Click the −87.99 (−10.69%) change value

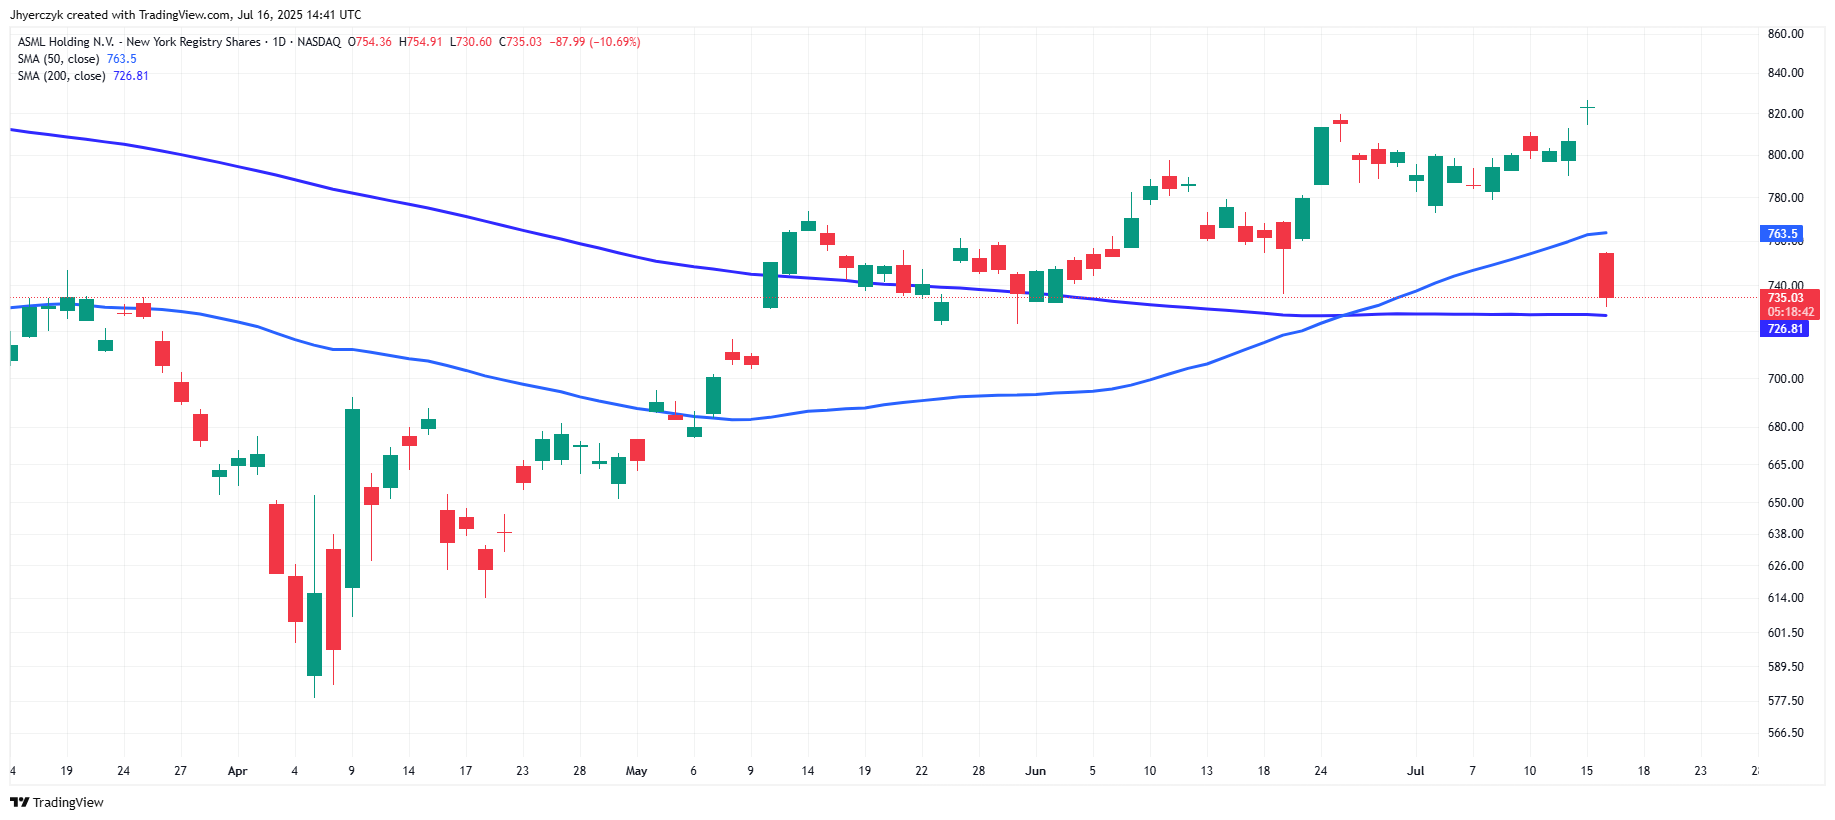click(x=595, y=42)
